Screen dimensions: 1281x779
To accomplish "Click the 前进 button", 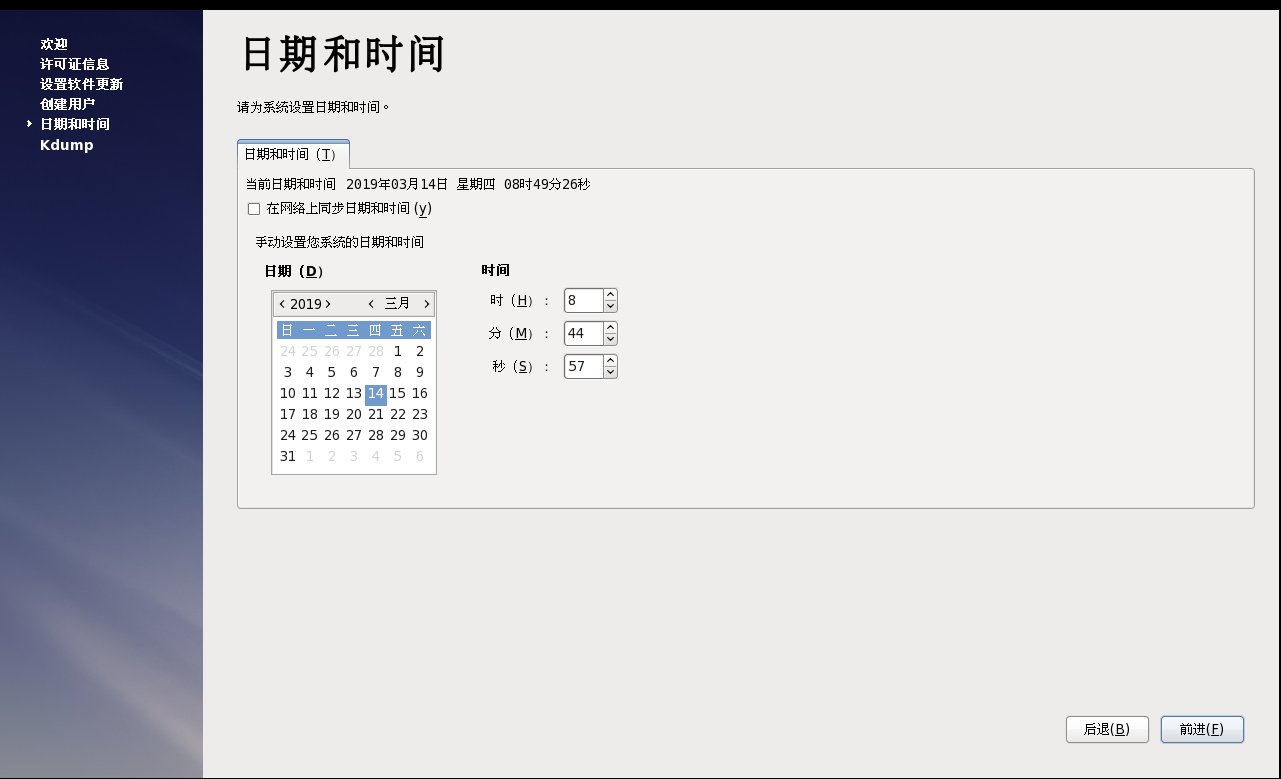I will pos(1202,729).
